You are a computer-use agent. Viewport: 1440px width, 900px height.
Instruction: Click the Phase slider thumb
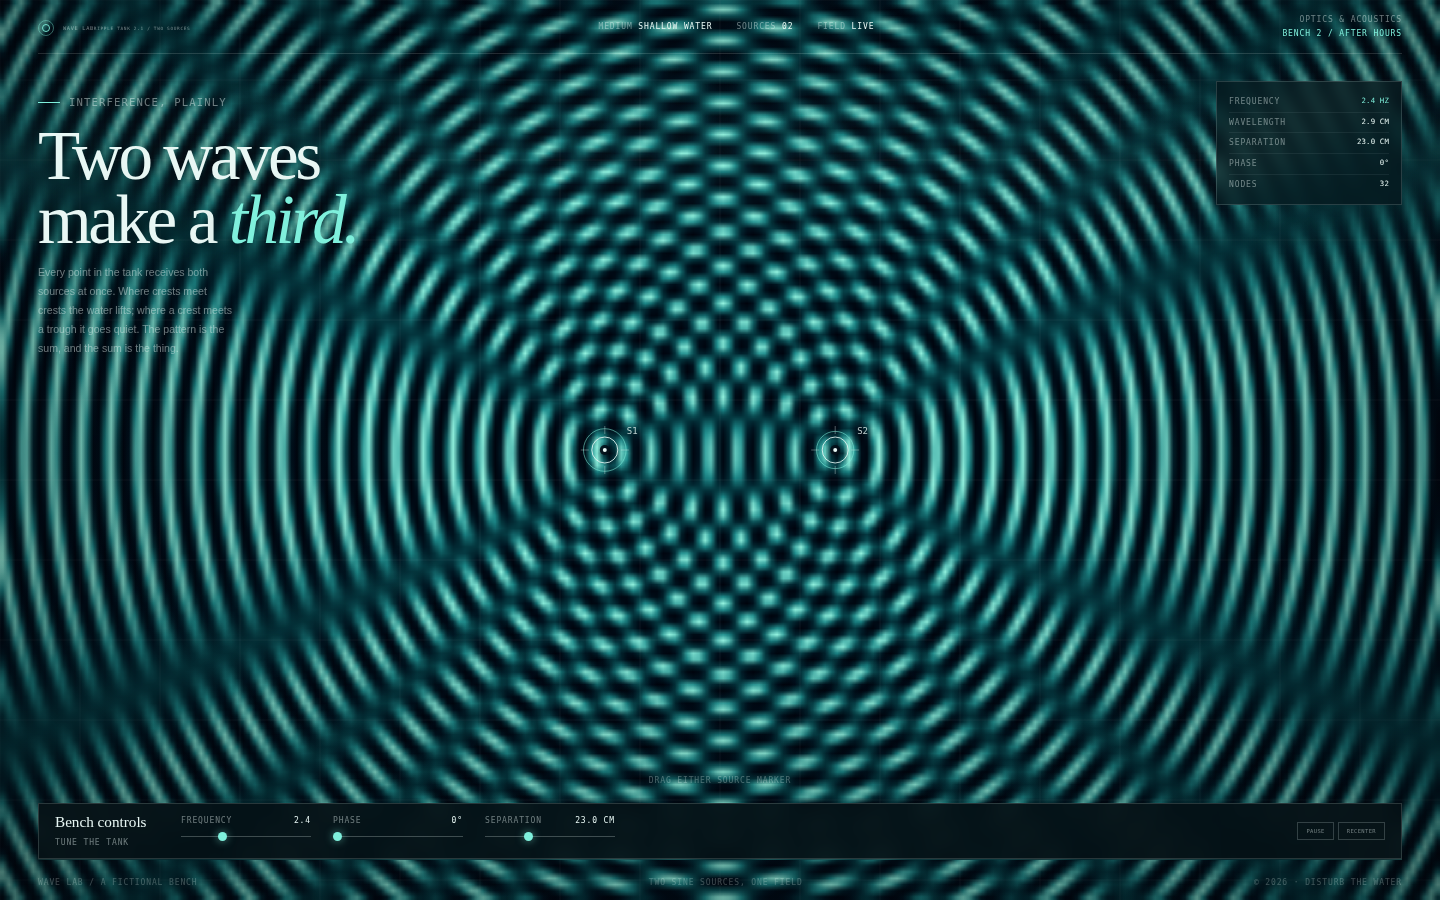point(337,837)
